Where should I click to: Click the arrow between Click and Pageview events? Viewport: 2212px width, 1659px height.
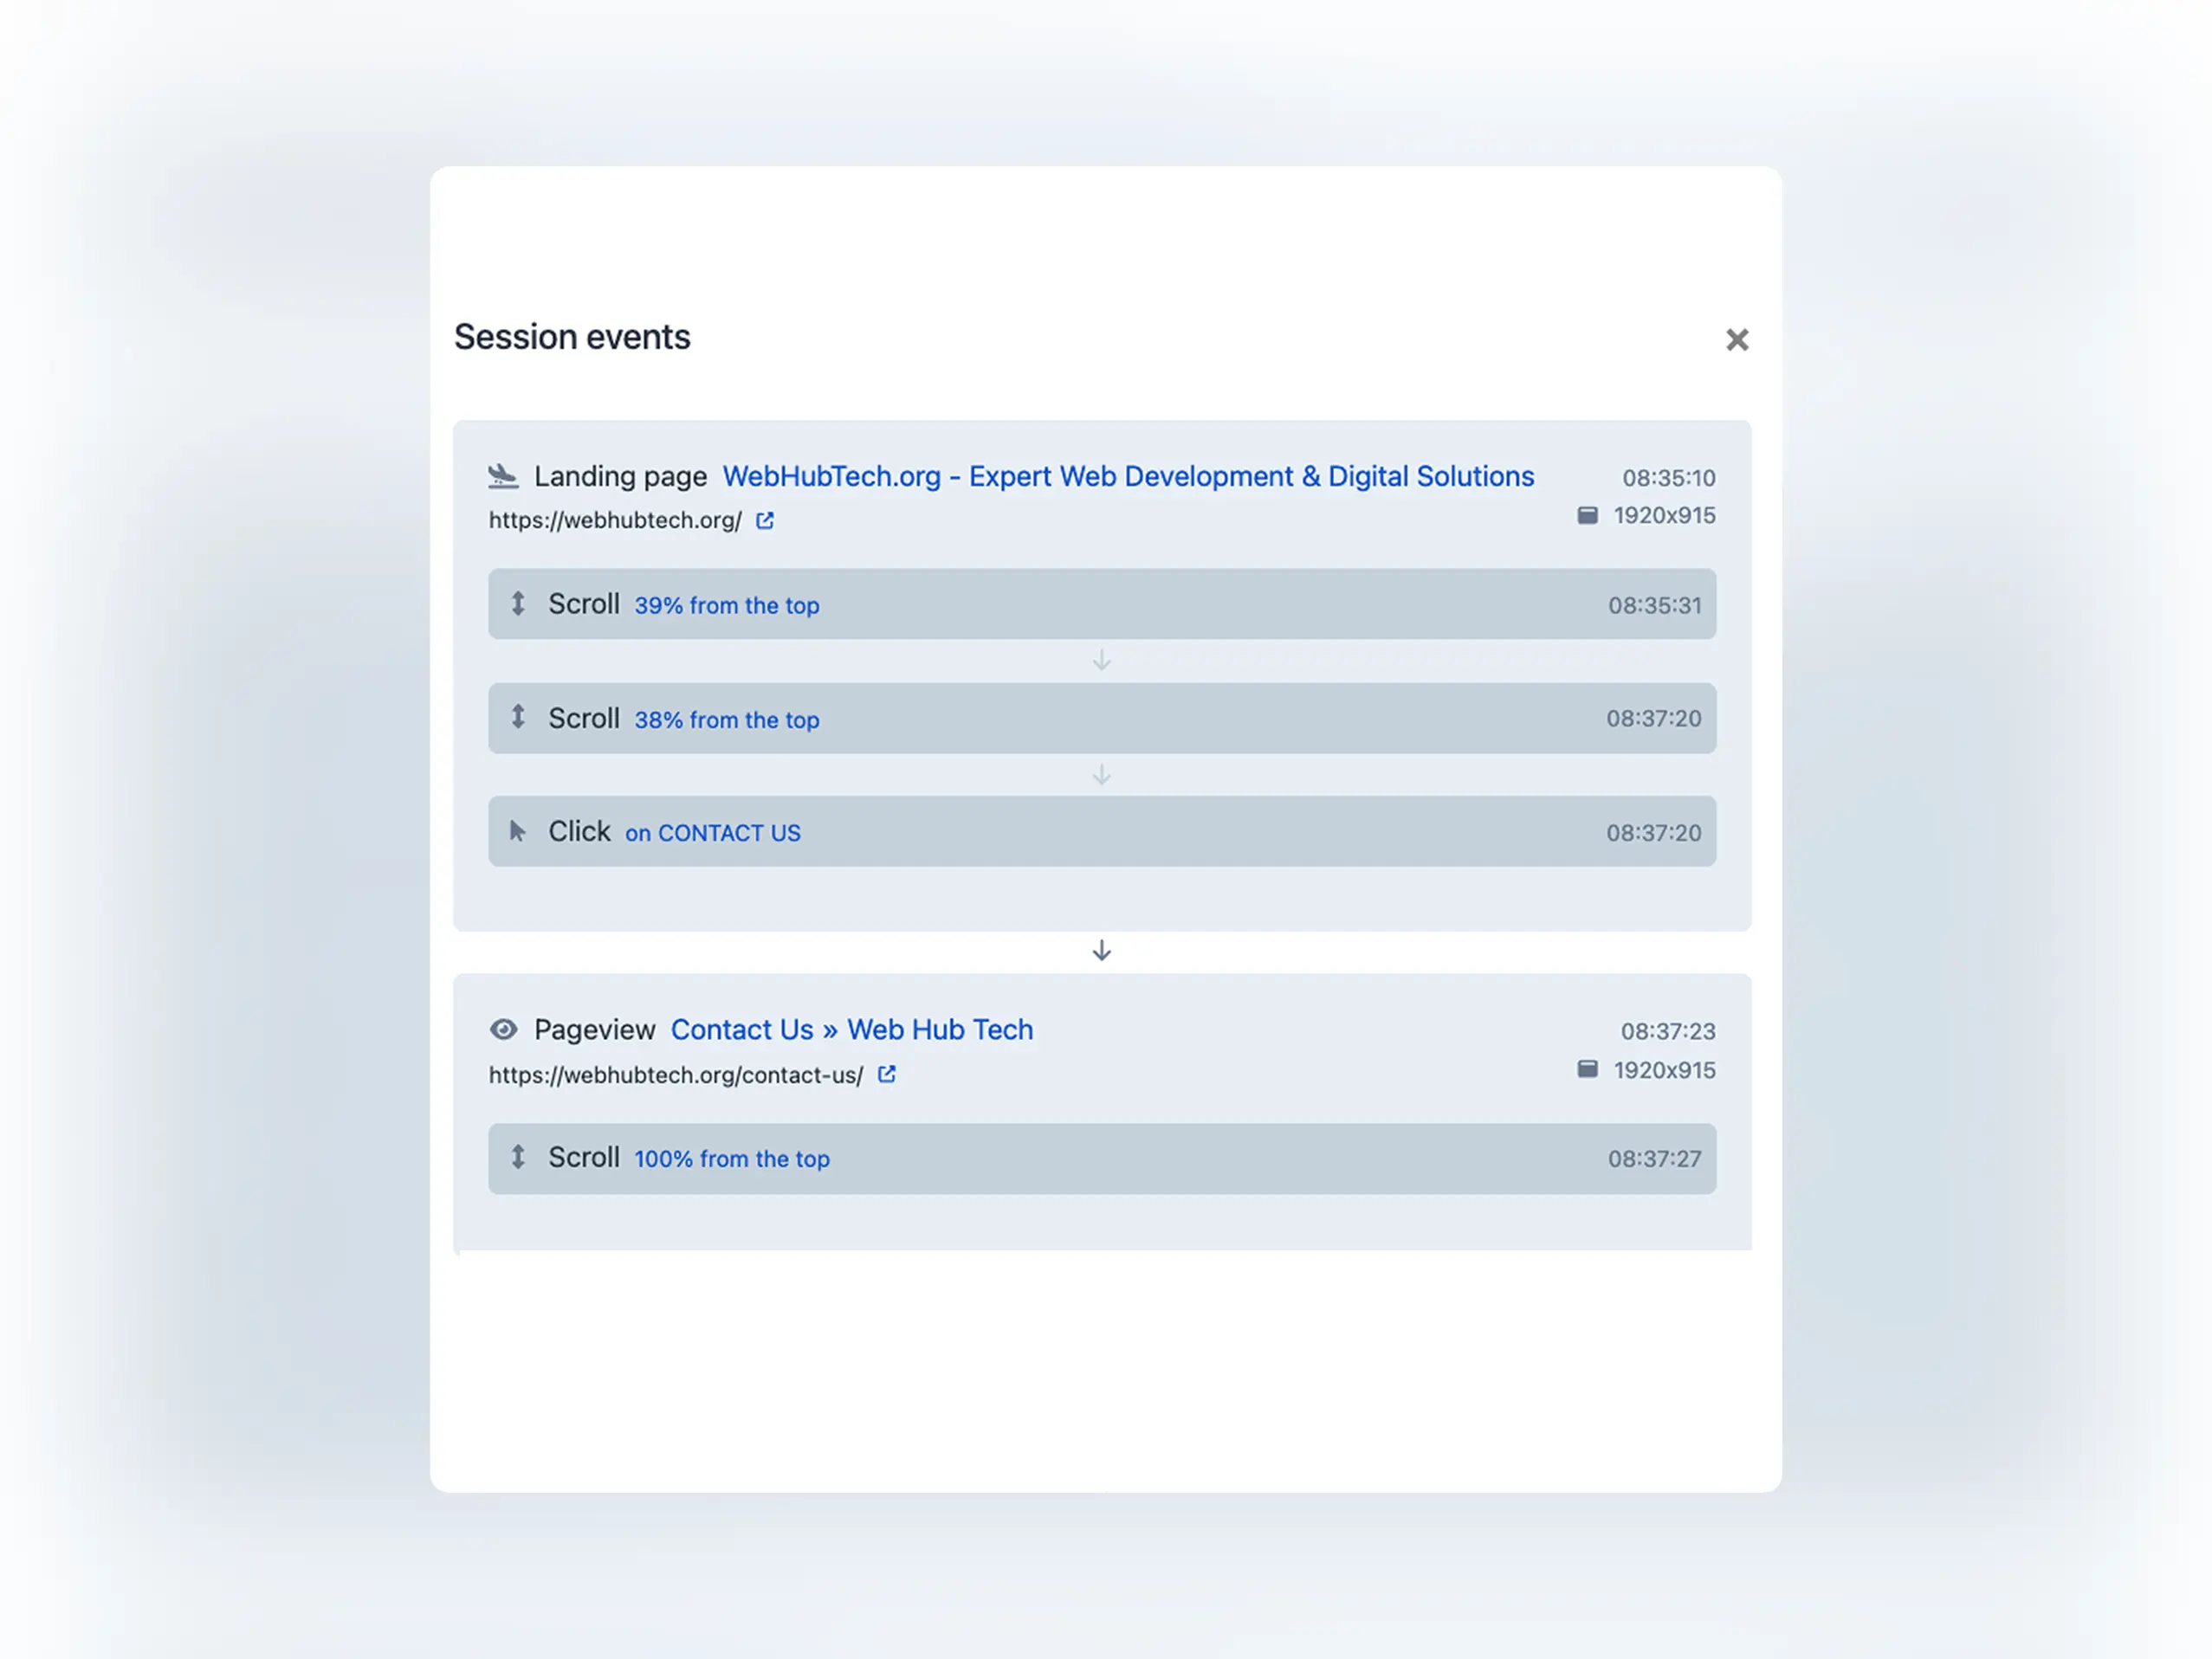click(1101, 949)
